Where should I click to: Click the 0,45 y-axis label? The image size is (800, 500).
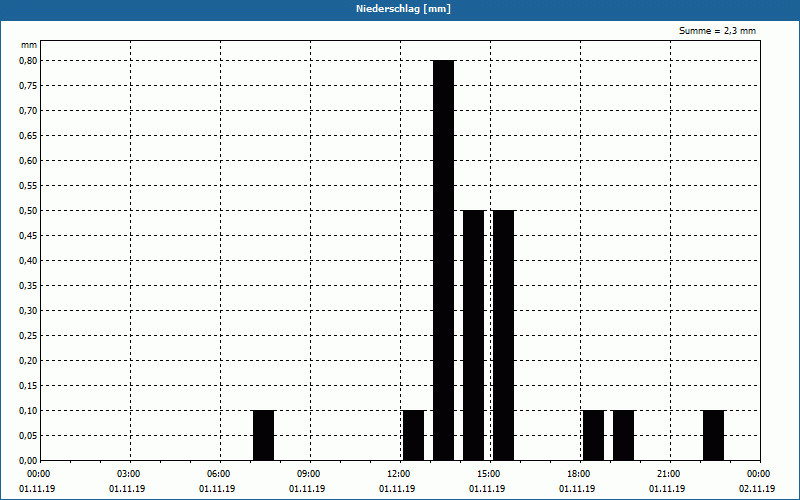click(28, 236)
